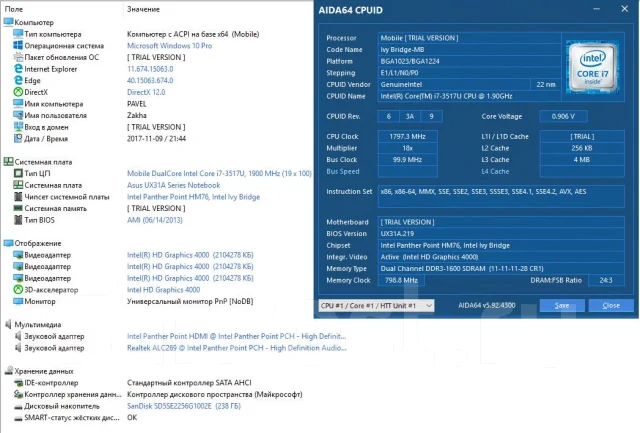Viewport: 640px width, 433px height.
Task: Click the CPU Clock value 1797.3 MHz
Action: point(407,136)
